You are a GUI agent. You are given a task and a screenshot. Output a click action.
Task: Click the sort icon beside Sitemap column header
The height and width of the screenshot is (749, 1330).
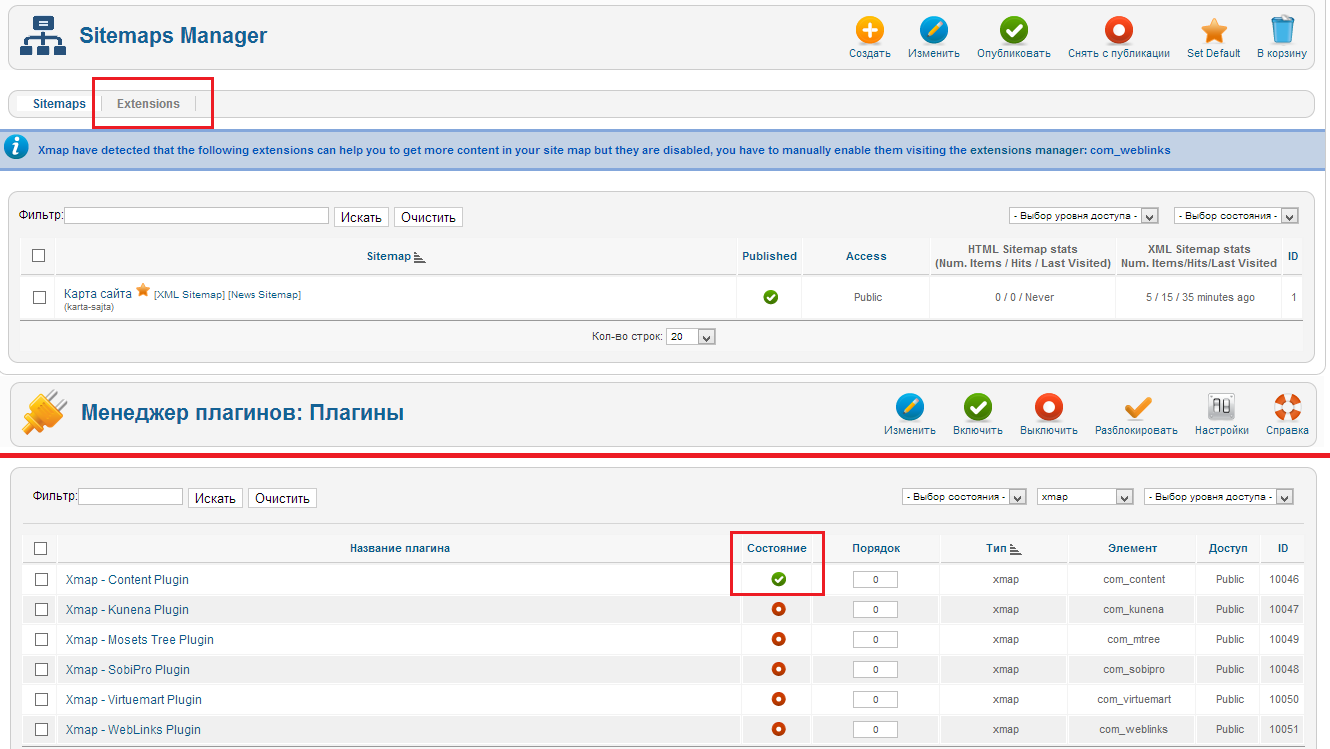(x=420, y=257)
